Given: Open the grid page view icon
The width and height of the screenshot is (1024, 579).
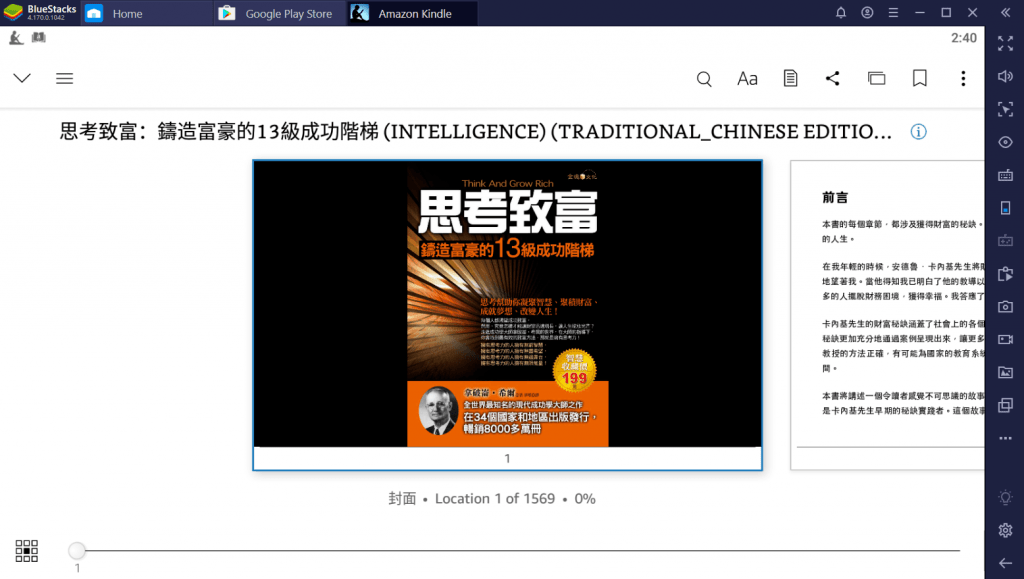Looking at the screenshot, I should click(27, 550).
